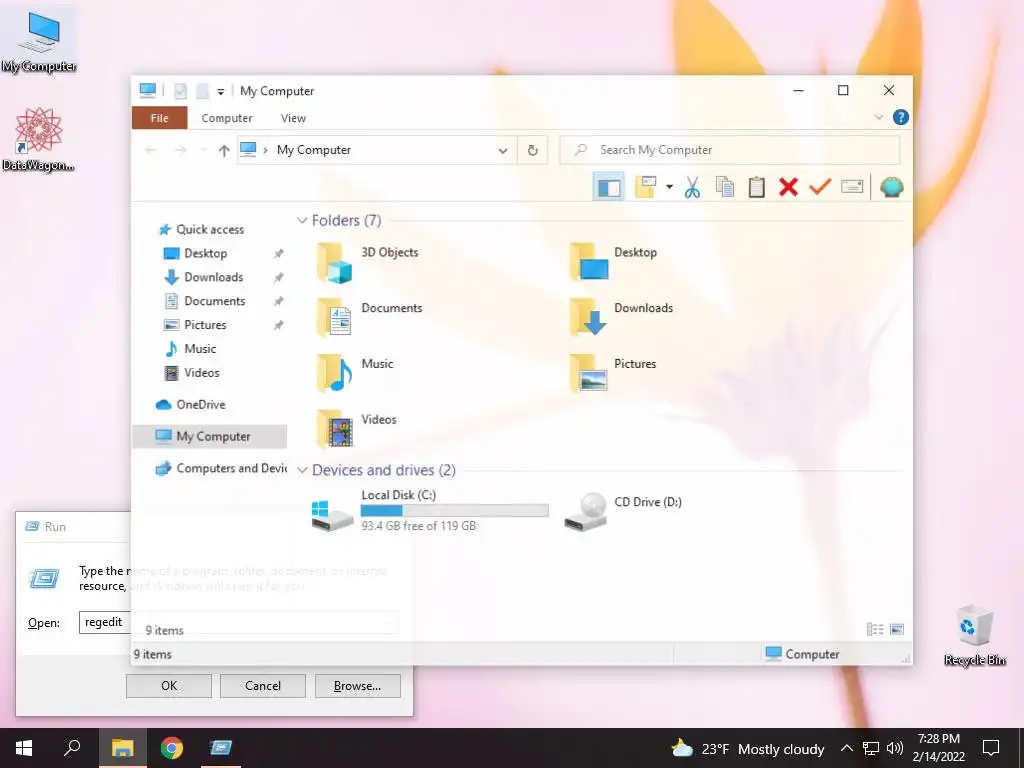The height and width of the screenshot is (768, 1024).
Task: Click the Copy toolbar icon
Action: [725, 187]
